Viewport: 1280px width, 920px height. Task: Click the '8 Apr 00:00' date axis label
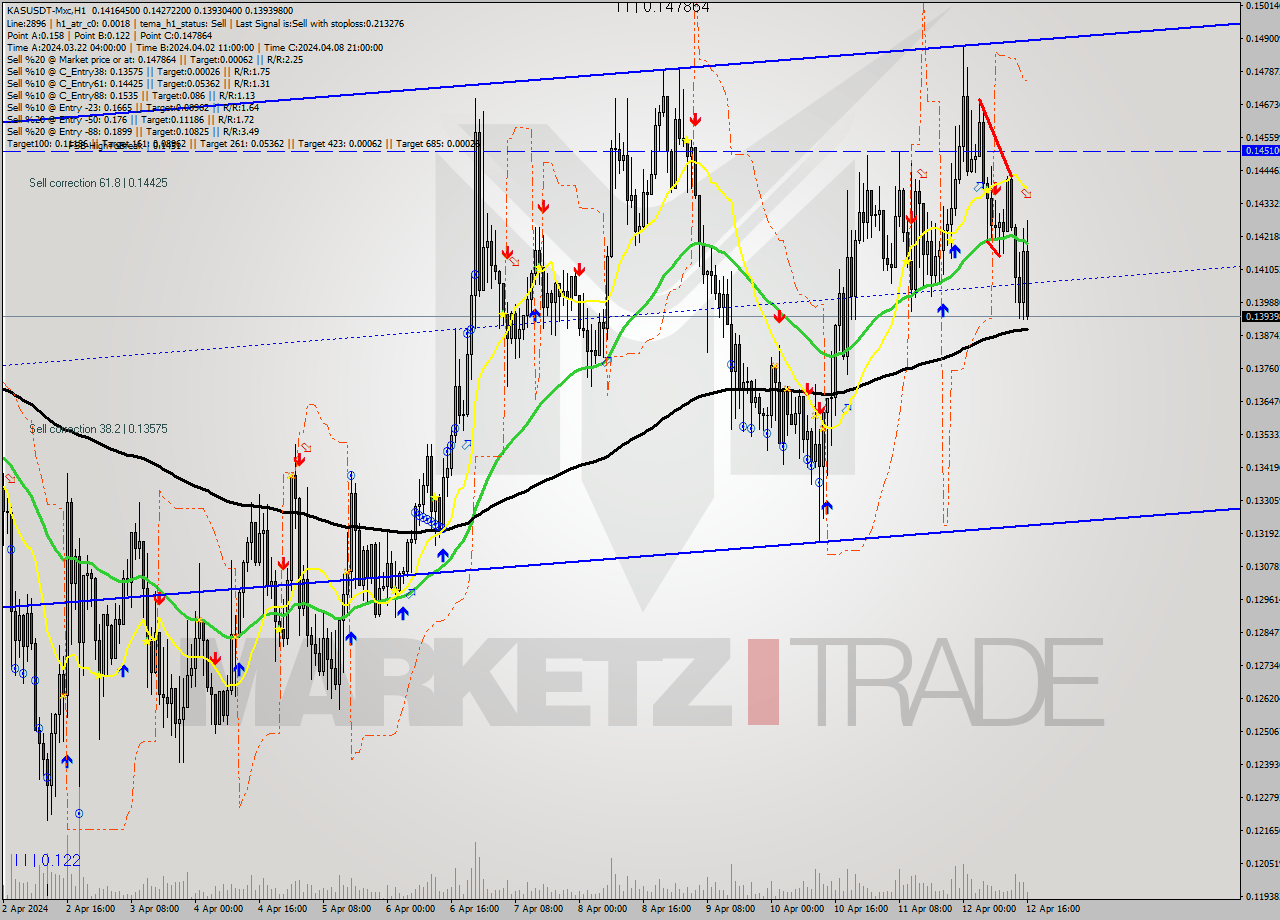(x=601, y=909)
